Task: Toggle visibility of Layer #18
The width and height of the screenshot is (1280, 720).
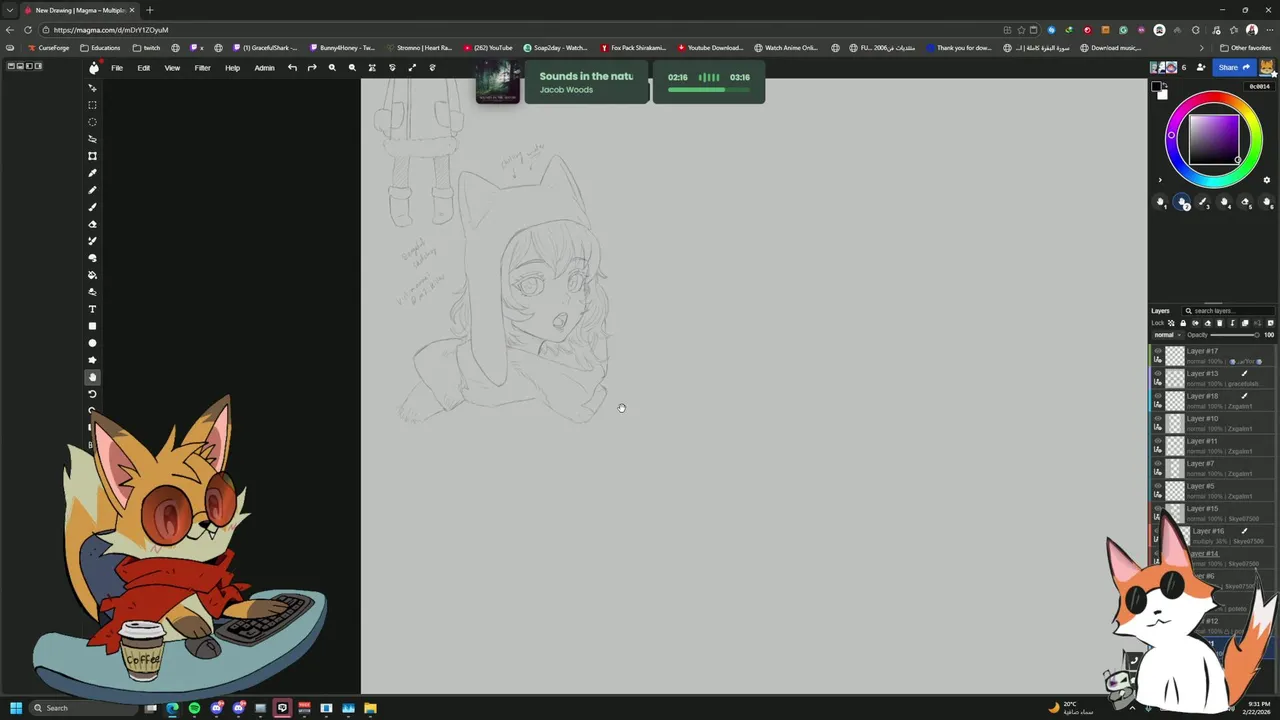Action: (x=1158, y=396)
